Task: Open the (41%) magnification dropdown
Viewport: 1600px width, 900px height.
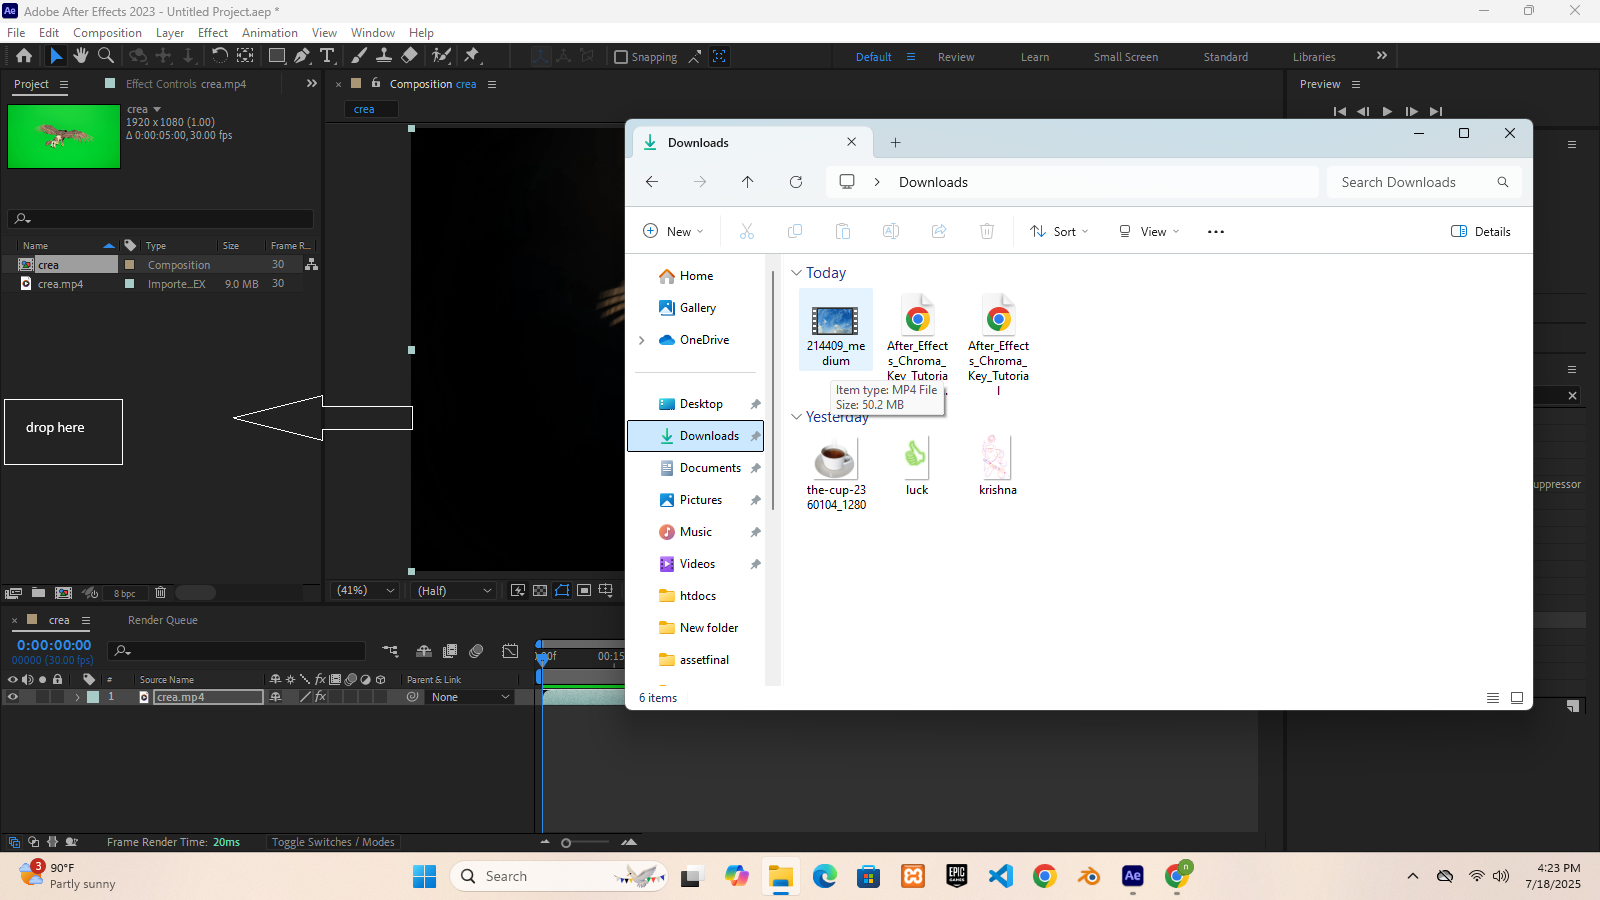Action: (x=365, y=591)
